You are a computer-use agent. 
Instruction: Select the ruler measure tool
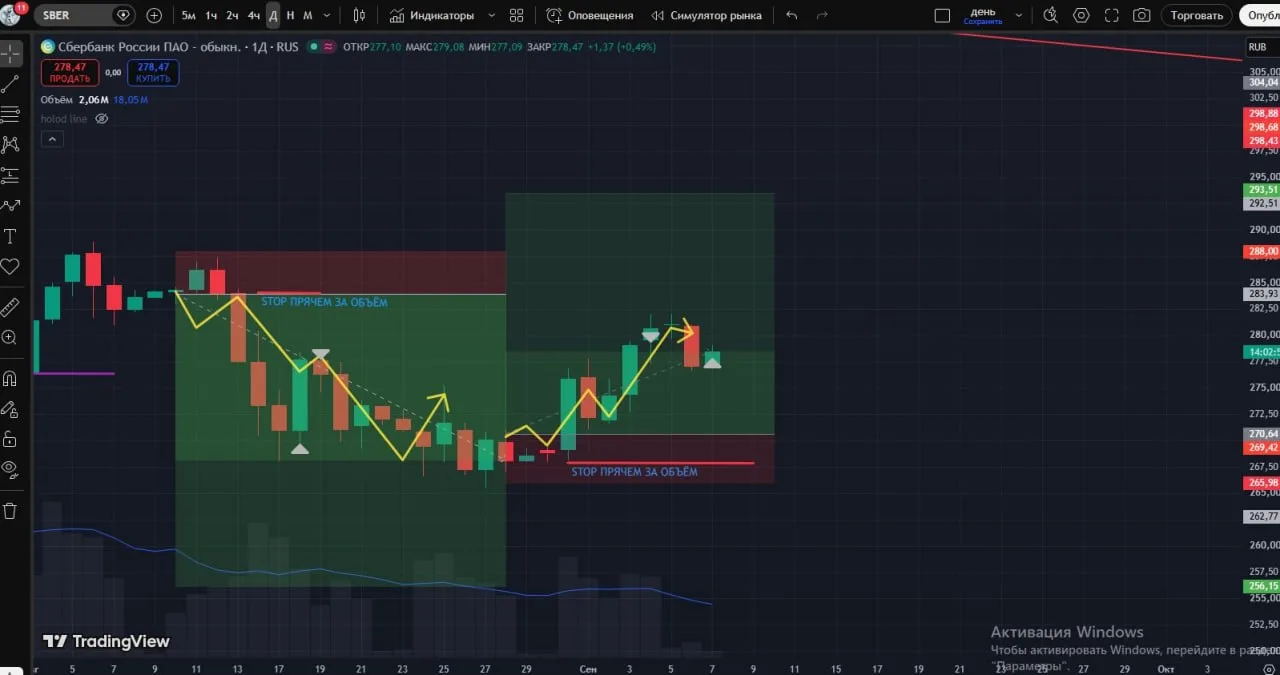[x=10, y=306]
